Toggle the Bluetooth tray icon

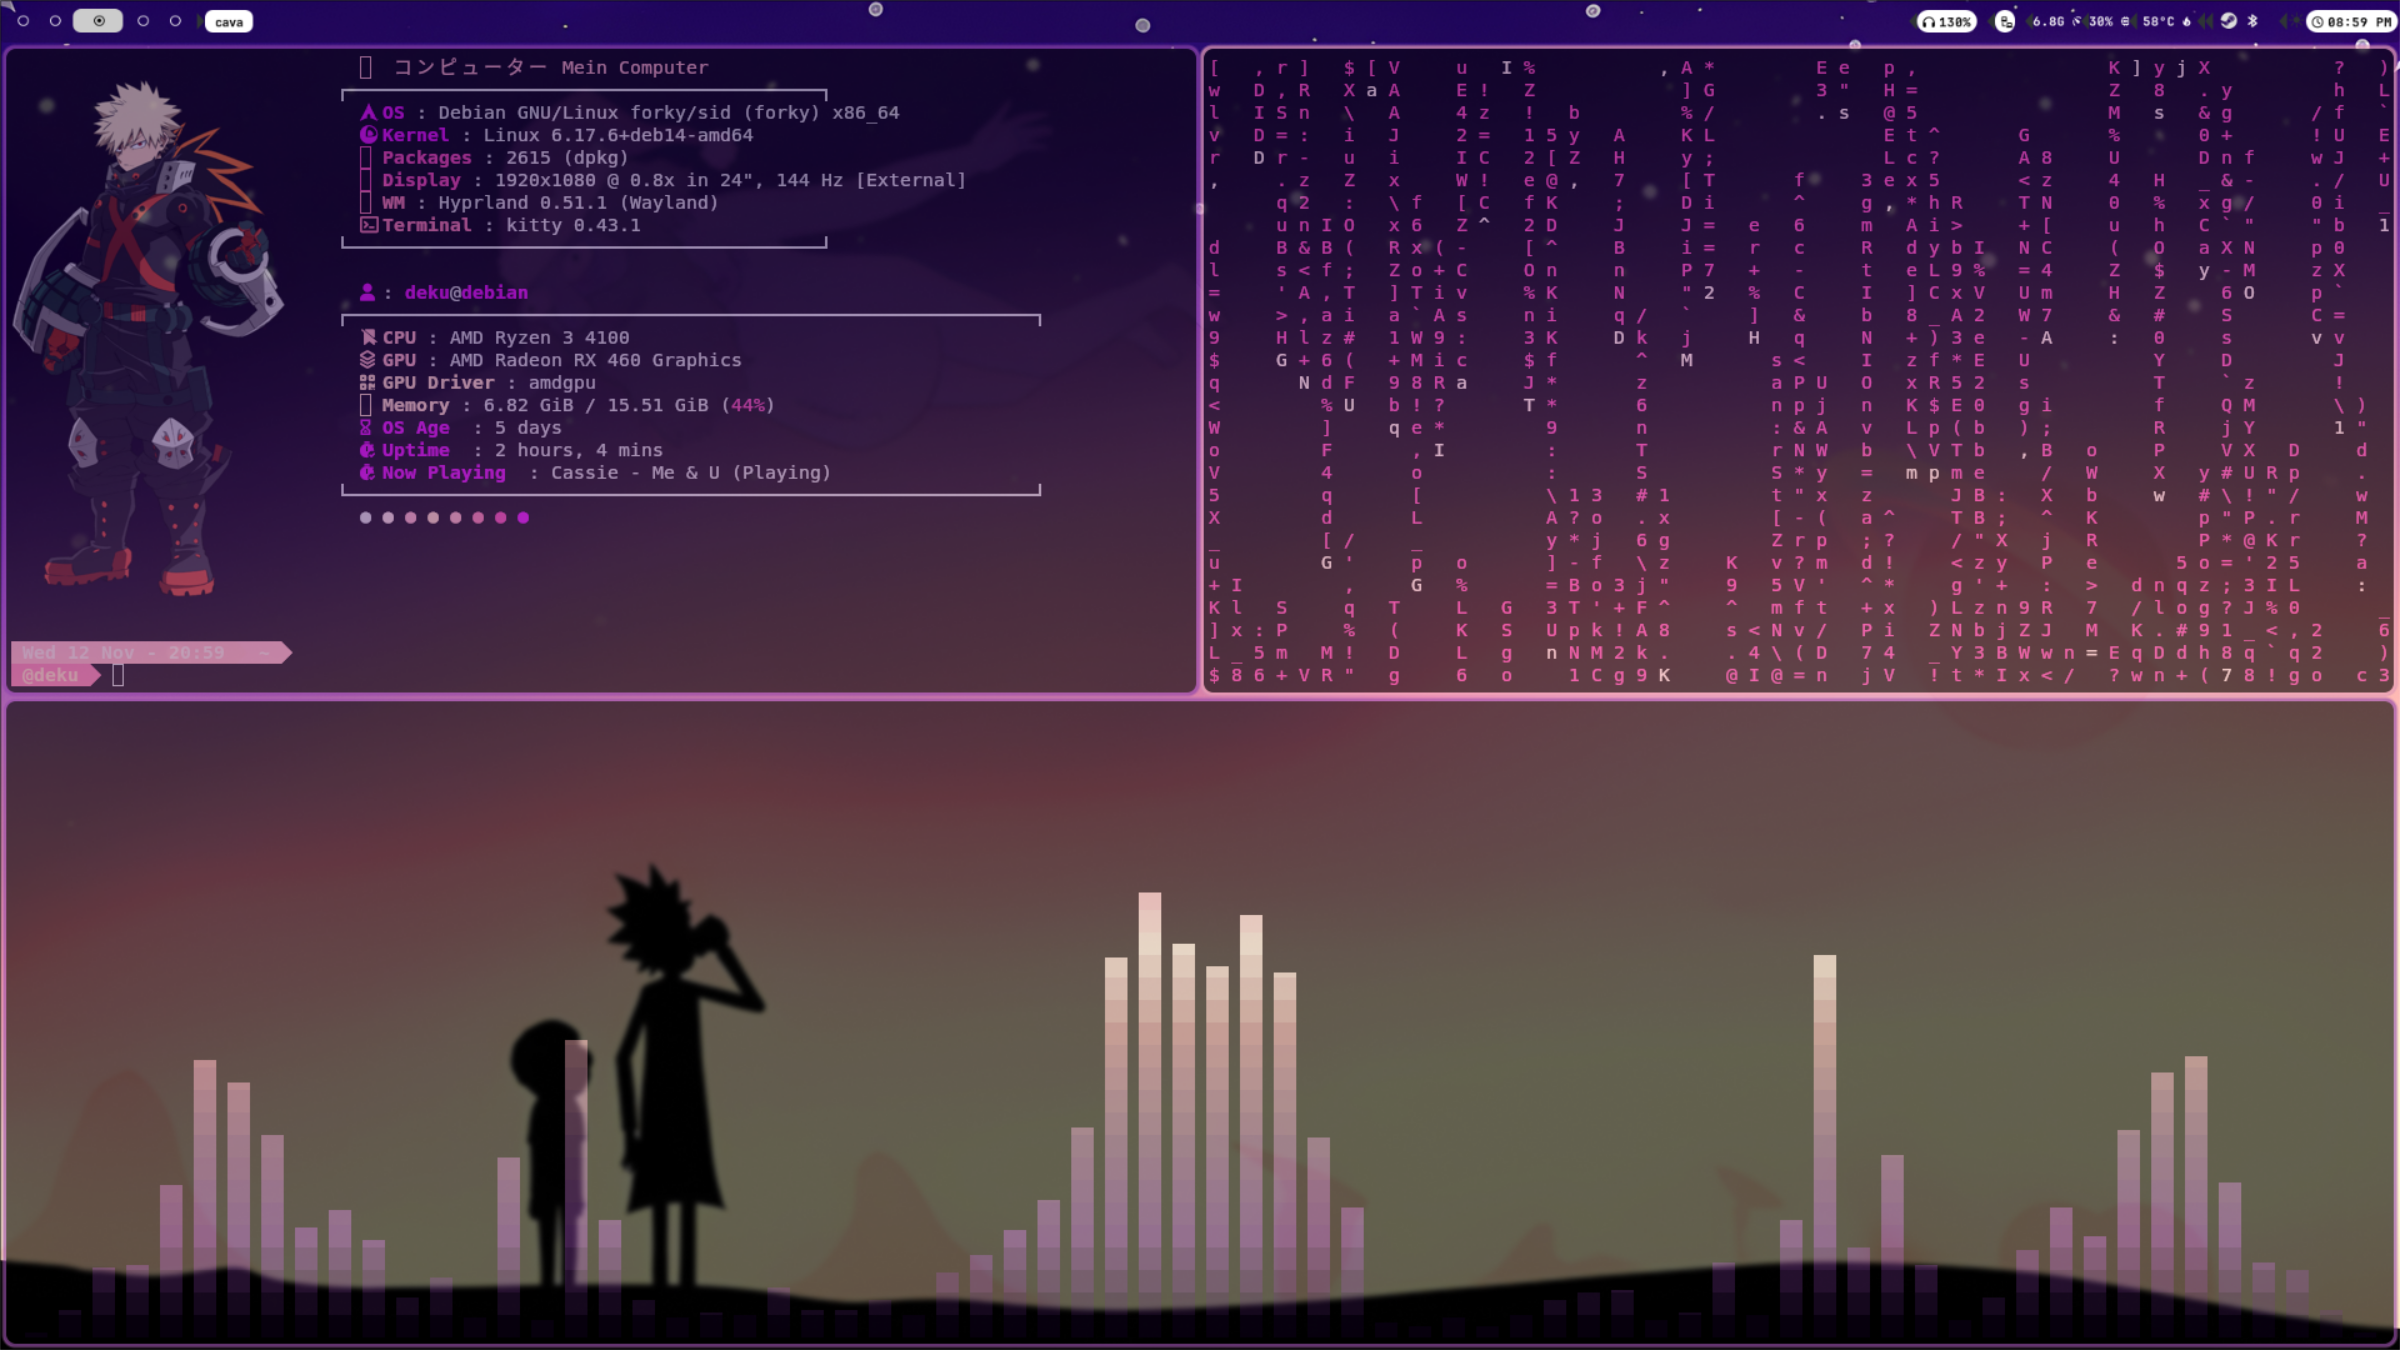(x=2252, y=21)
